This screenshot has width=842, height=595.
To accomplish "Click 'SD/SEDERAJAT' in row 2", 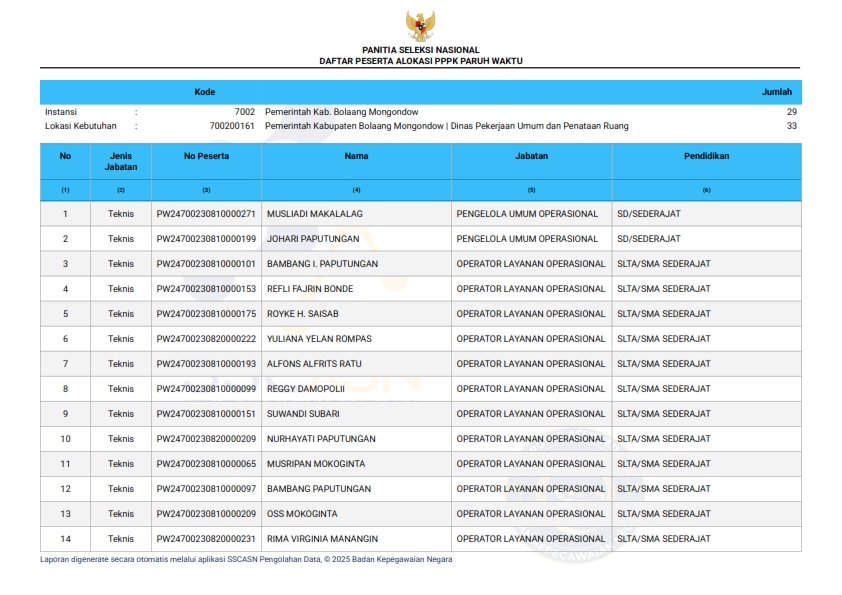I will [648, 239].
